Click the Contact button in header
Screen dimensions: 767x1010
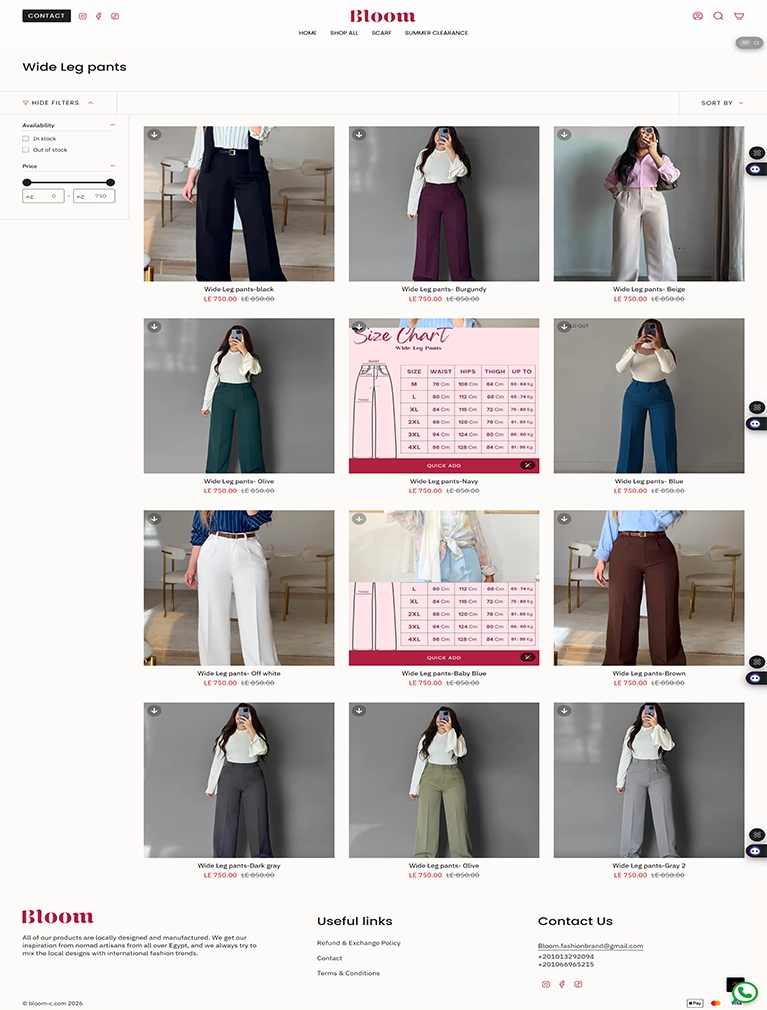(46, 16)
